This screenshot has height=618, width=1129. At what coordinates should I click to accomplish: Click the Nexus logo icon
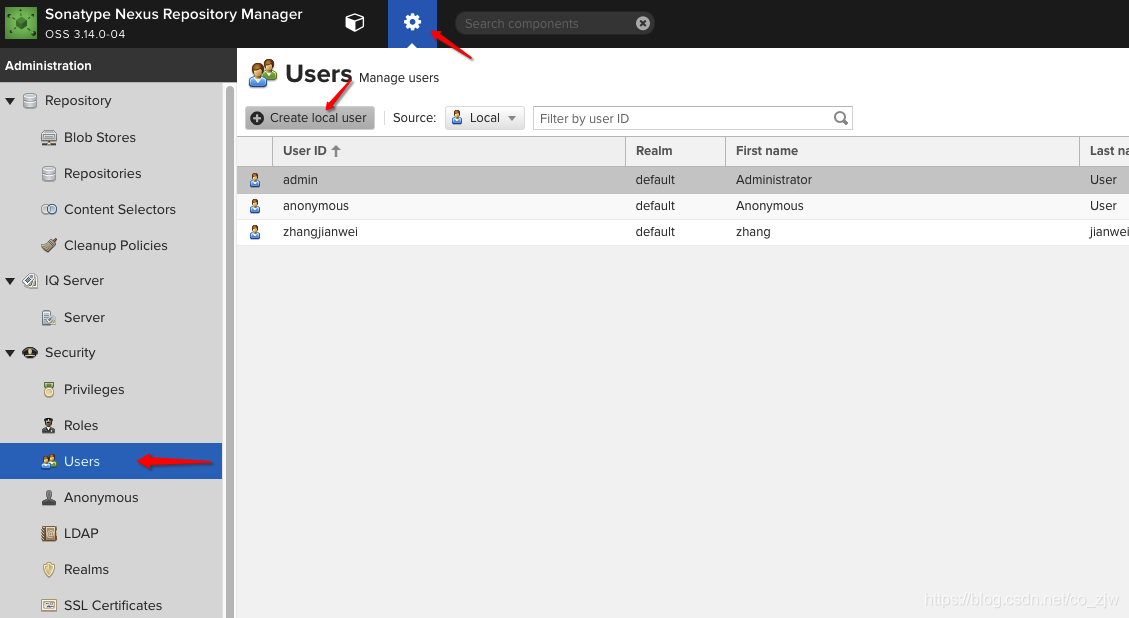point(21,23)
